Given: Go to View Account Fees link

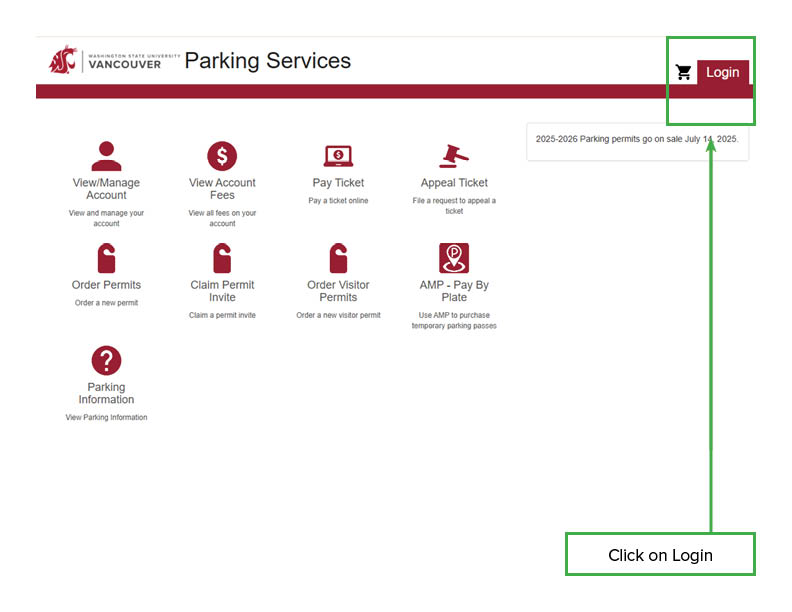Looking at the screenshot, I should pyautogui.click(x=222, y=189).
